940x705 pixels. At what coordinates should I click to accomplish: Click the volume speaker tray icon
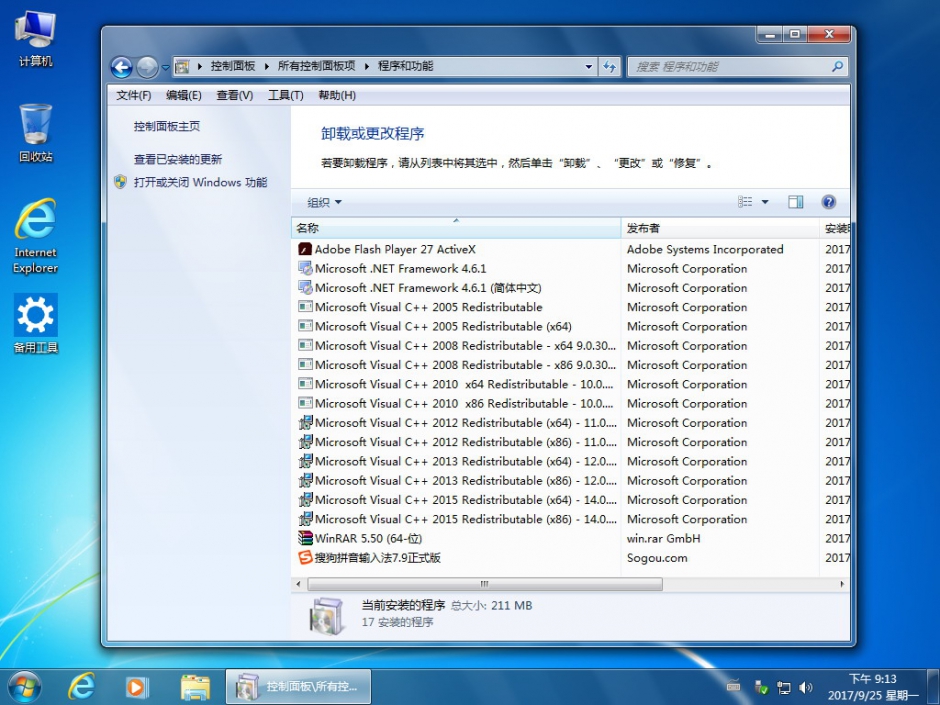coord(806,687)
